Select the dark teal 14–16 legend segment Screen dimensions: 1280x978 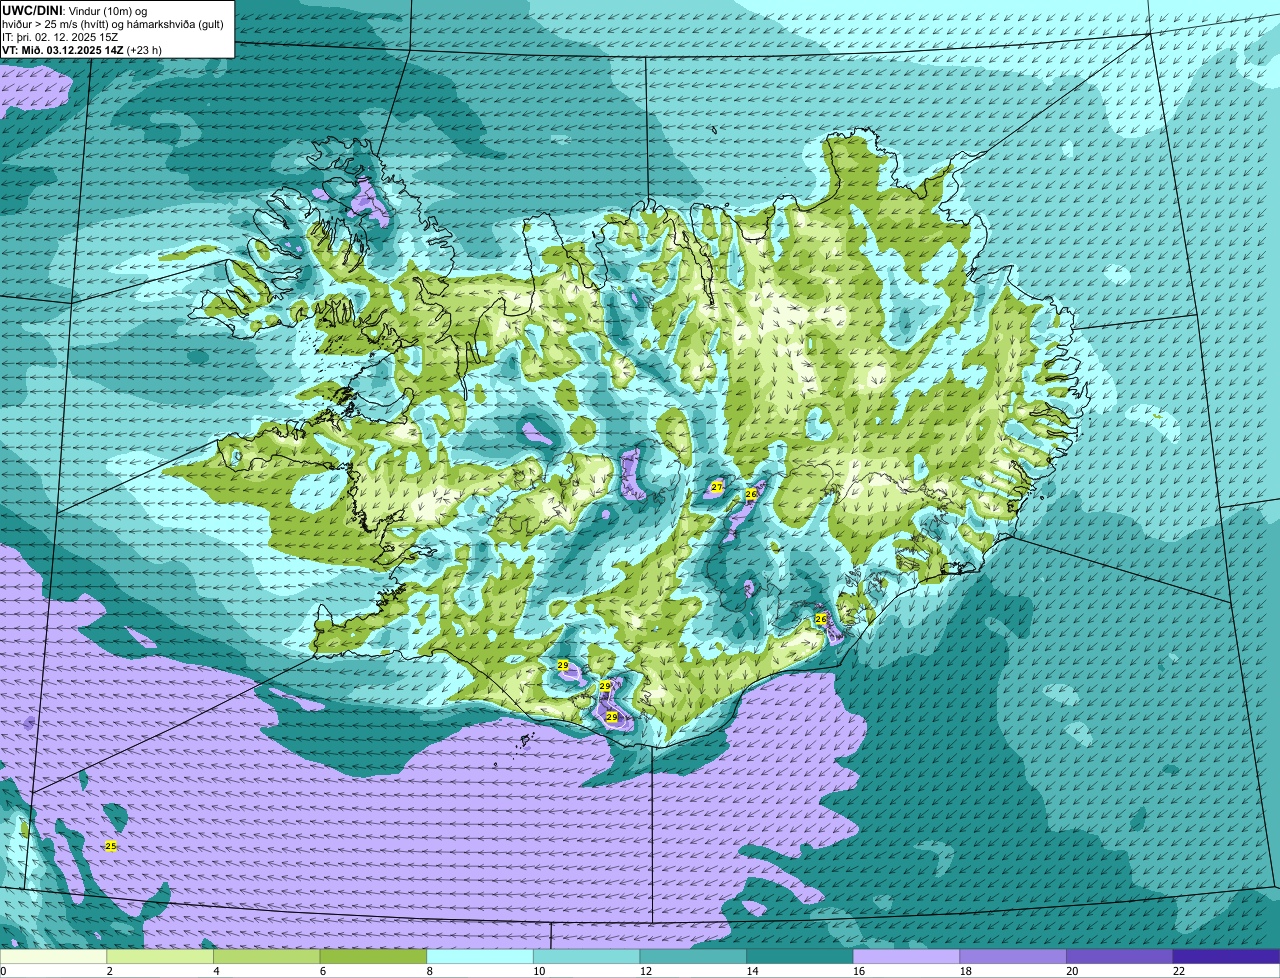pyautogui.click(x=799, y=956)
